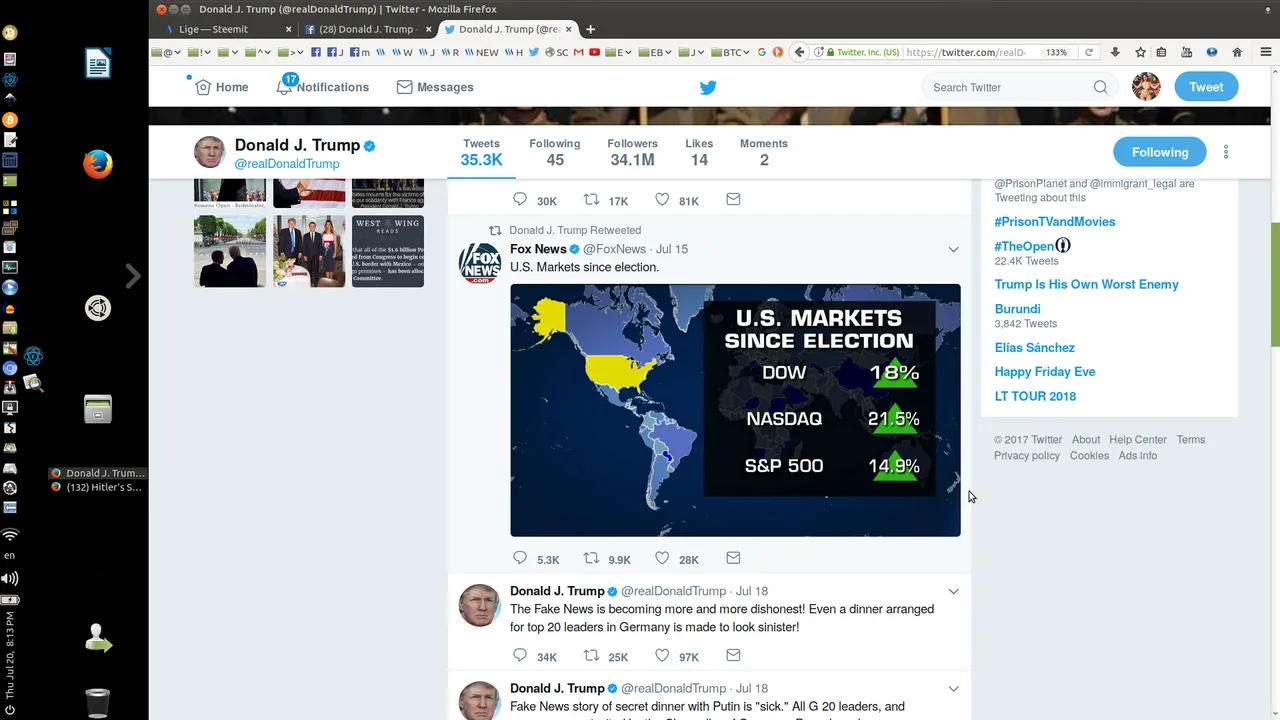This screenshot has width=1280, height=720.
Task: Retweet the Fox News markets tweet
Action: [591, 558]
